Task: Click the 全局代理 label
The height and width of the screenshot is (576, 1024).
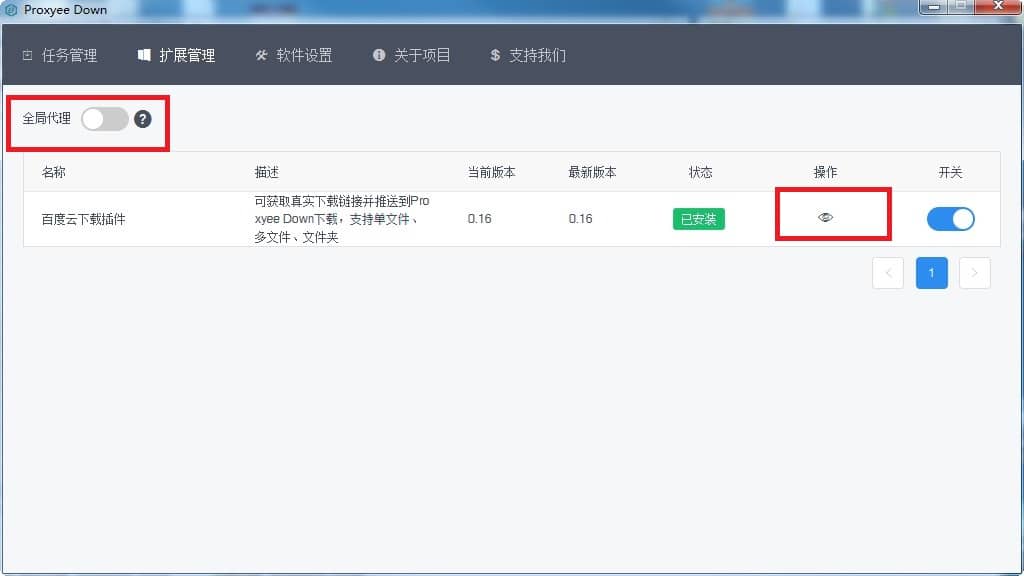Action: (46, 118)
